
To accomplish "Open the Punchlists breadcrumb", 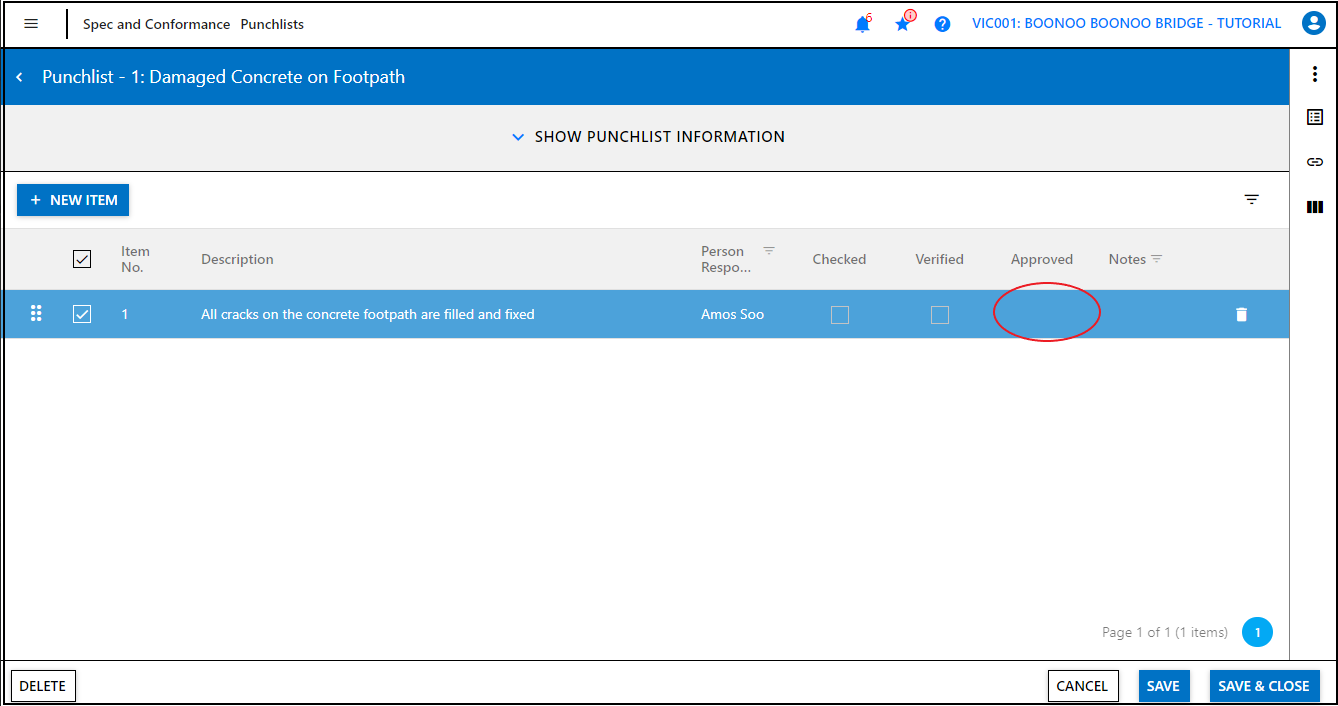I will [x=272, y=24].
